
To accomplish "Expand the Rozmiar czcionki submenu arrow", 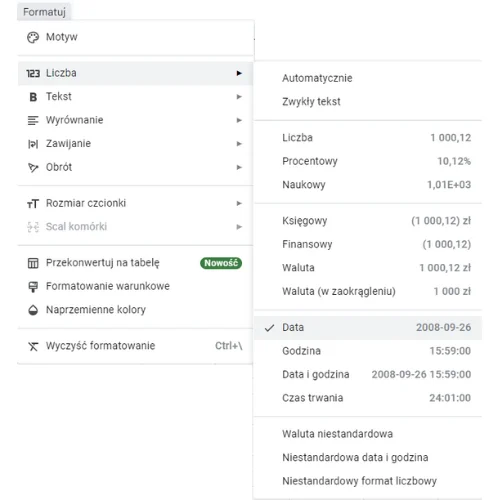I will click(x=239, y=203).
